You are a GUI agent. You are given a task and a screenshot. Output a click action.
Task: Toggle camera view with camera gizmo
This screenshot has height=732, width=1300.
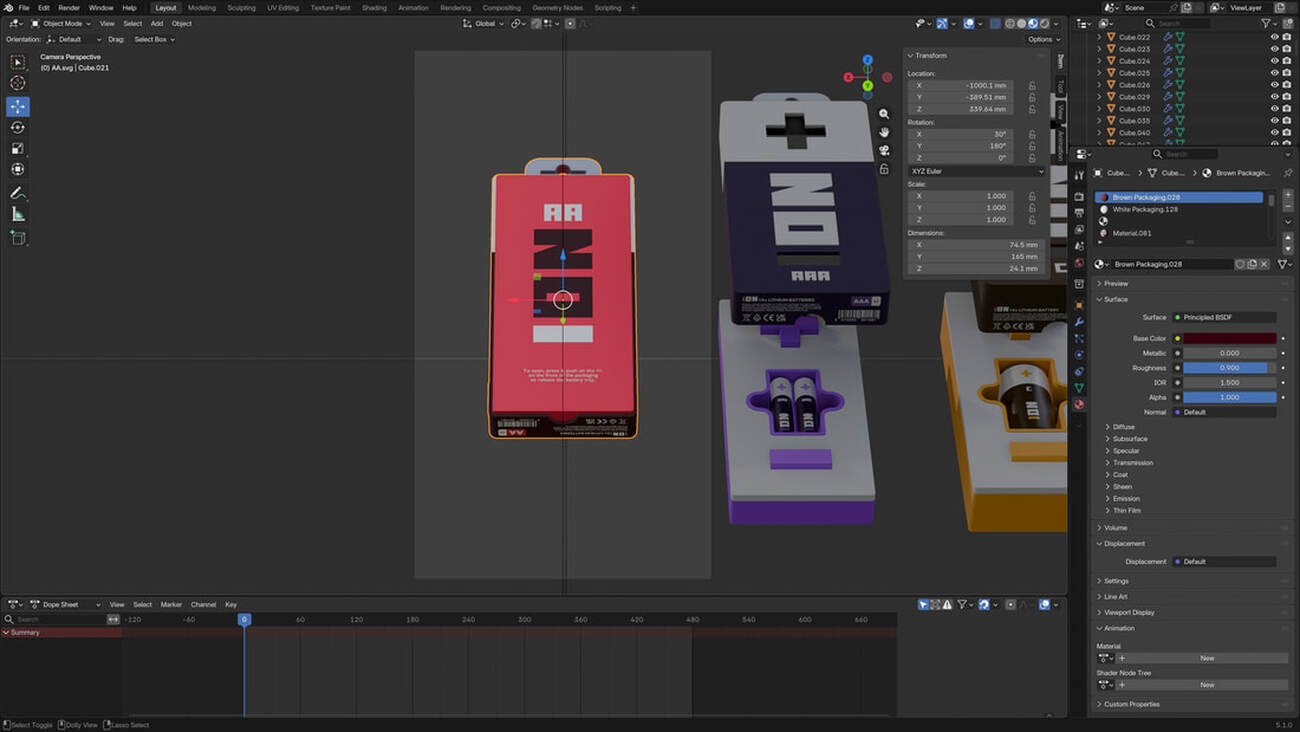[x=884, y=151]
